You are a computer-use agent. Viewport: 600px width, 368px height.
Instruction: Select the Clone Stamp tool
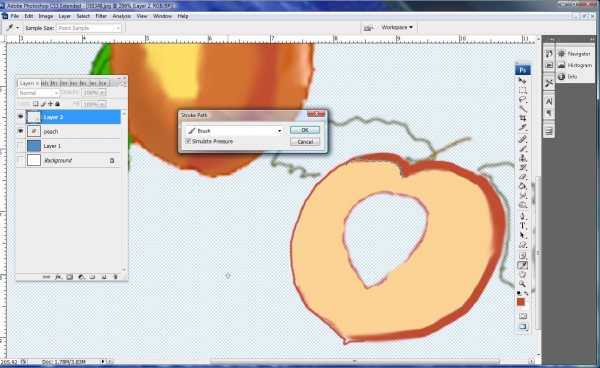click(522, 158)
